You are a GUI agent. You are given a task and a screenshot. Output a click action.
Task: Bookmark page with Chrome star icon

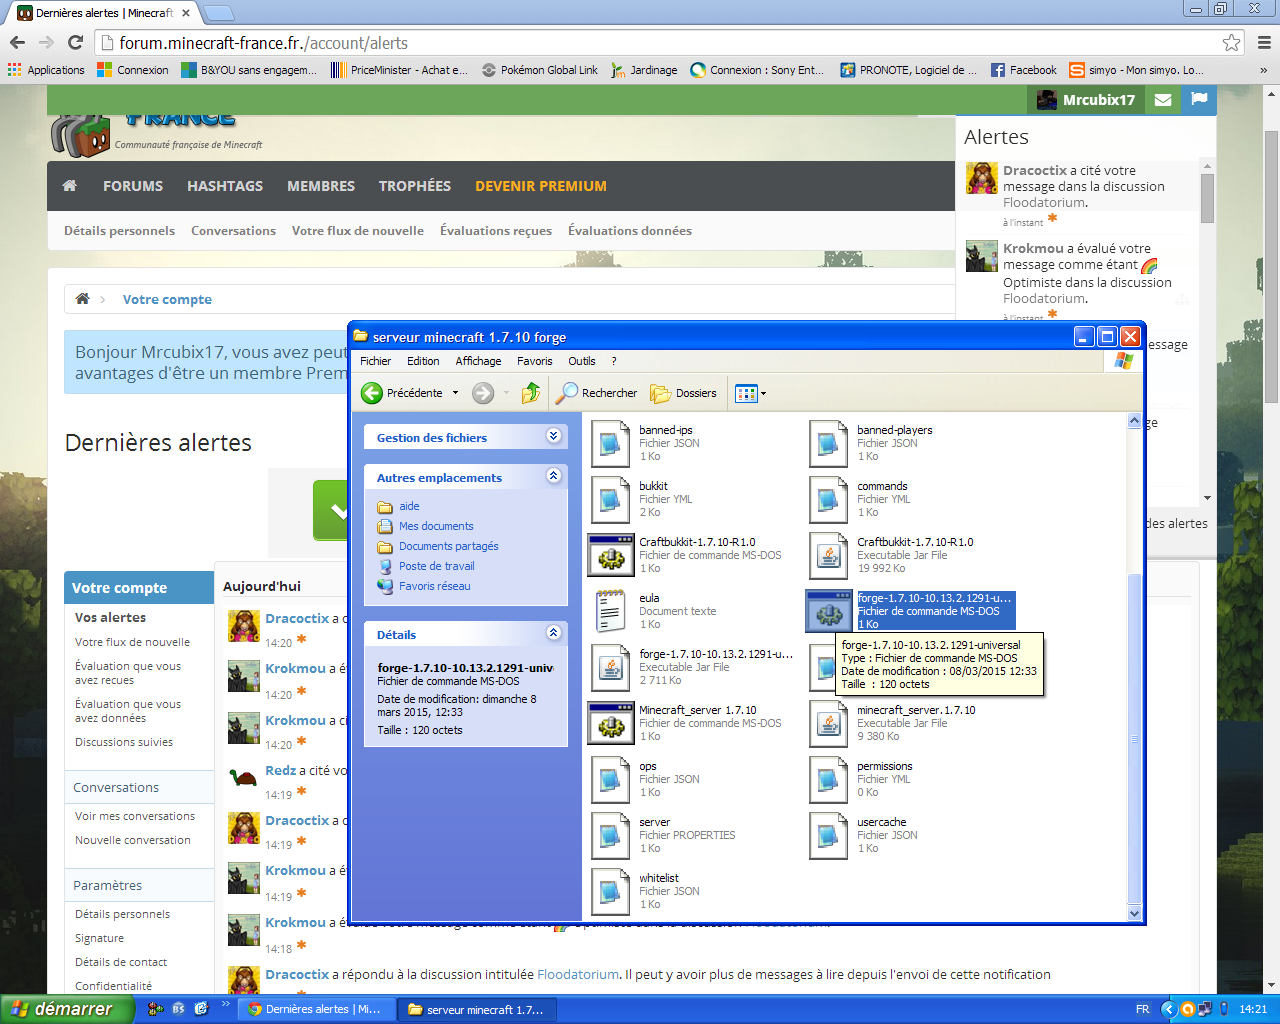[1231, 43]
